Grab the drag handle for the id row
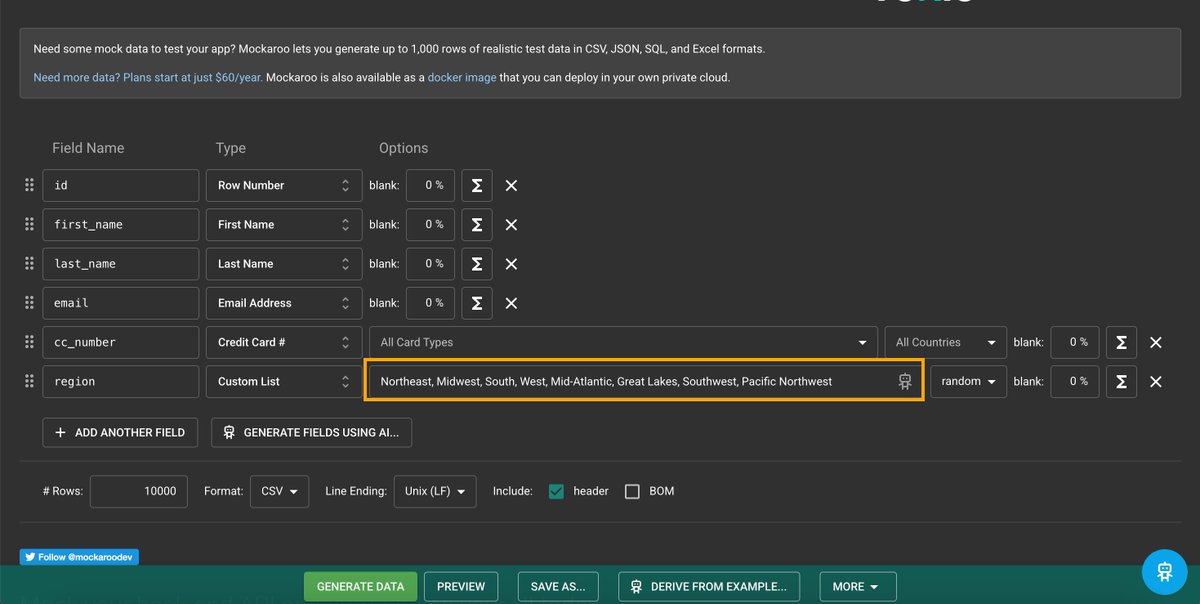Screen dimensions: 1200x604 (x=29, y=185)
